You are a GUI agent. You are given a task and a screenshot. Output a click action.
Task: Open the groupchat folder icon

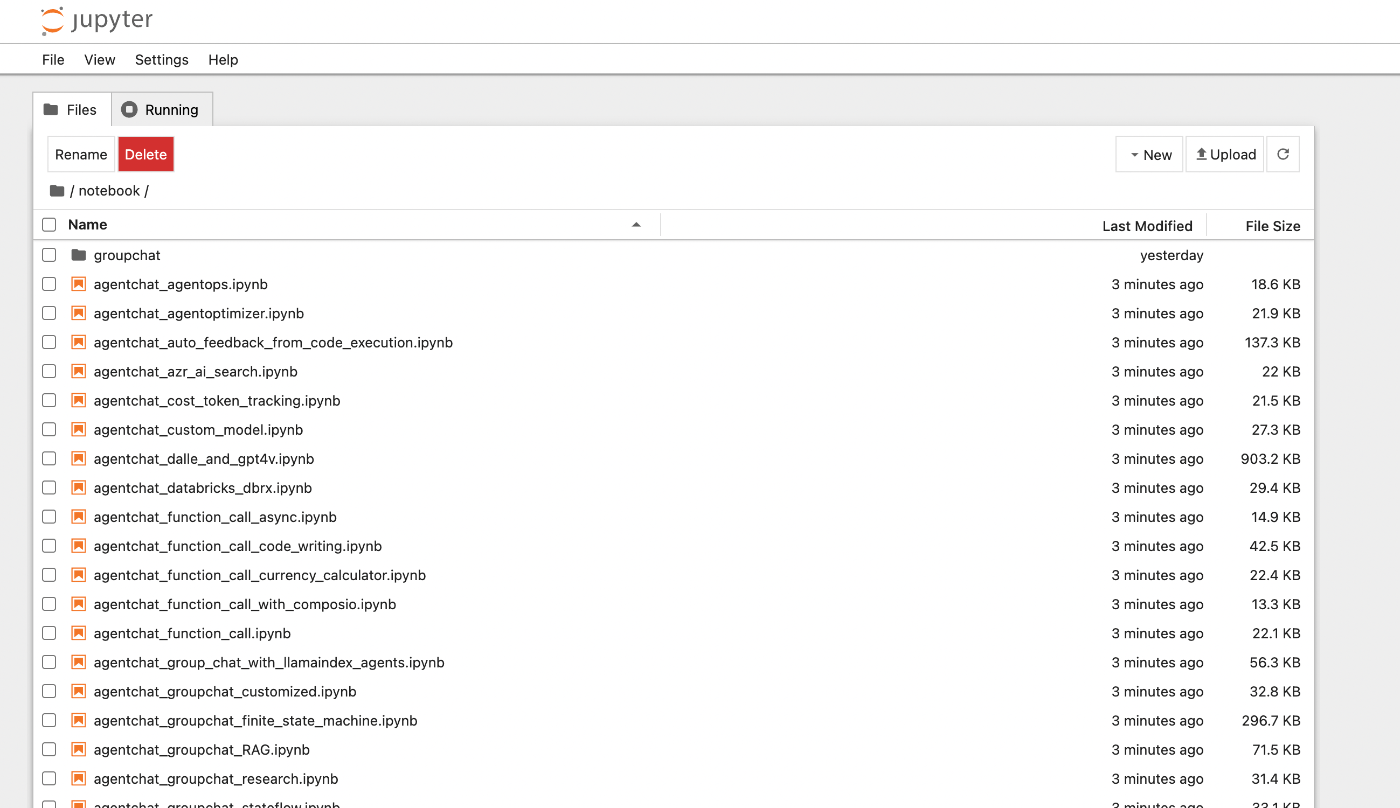pyautogui.click(x=78, y=254)
